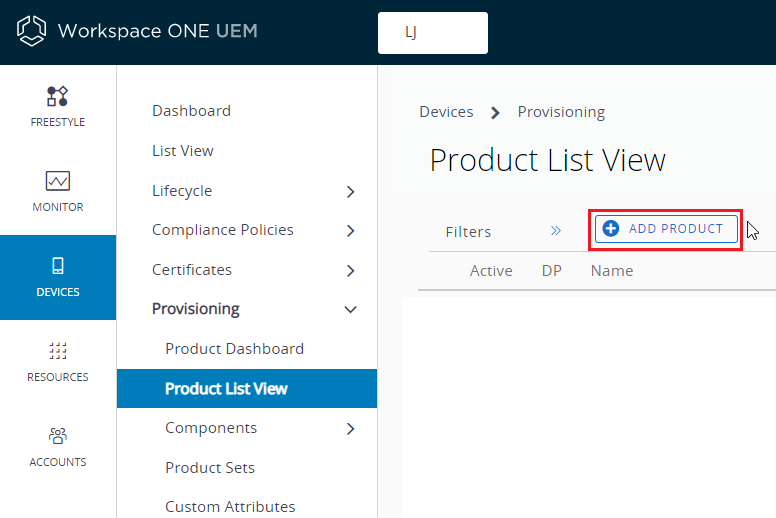776x518 pixels.
Task: Expand the Components submenu chevron
Action: pyautogui.click(x=350, y=428)
